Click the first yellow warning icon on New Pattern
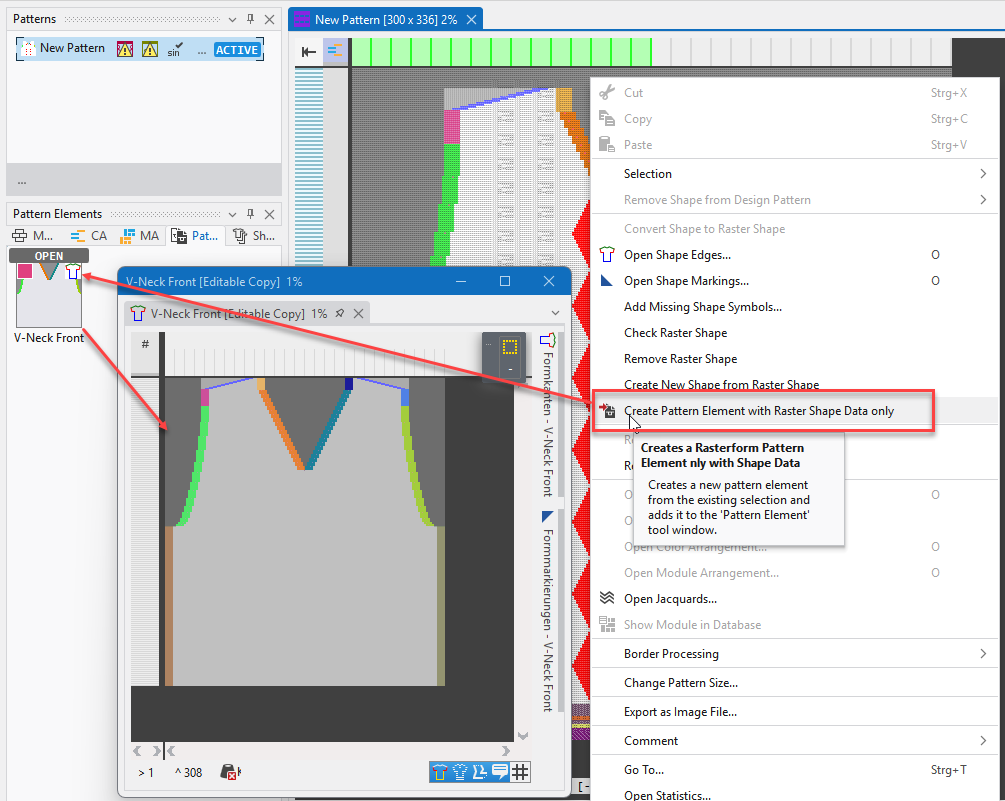The width and height of the screenshot is (1005, 801). pos(125,49)
